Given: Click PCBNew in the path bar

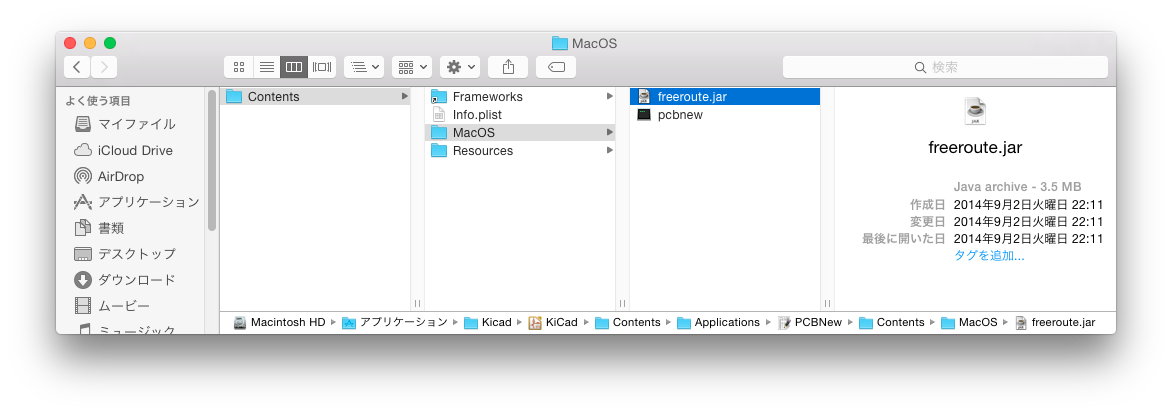Looking at the screenshot, I should 810,322.
